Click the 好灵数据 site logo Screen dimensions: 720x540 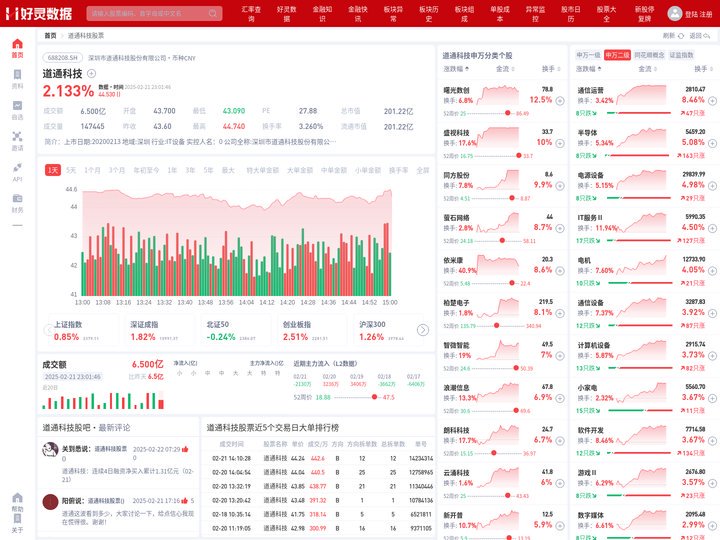tap(39, 13)
